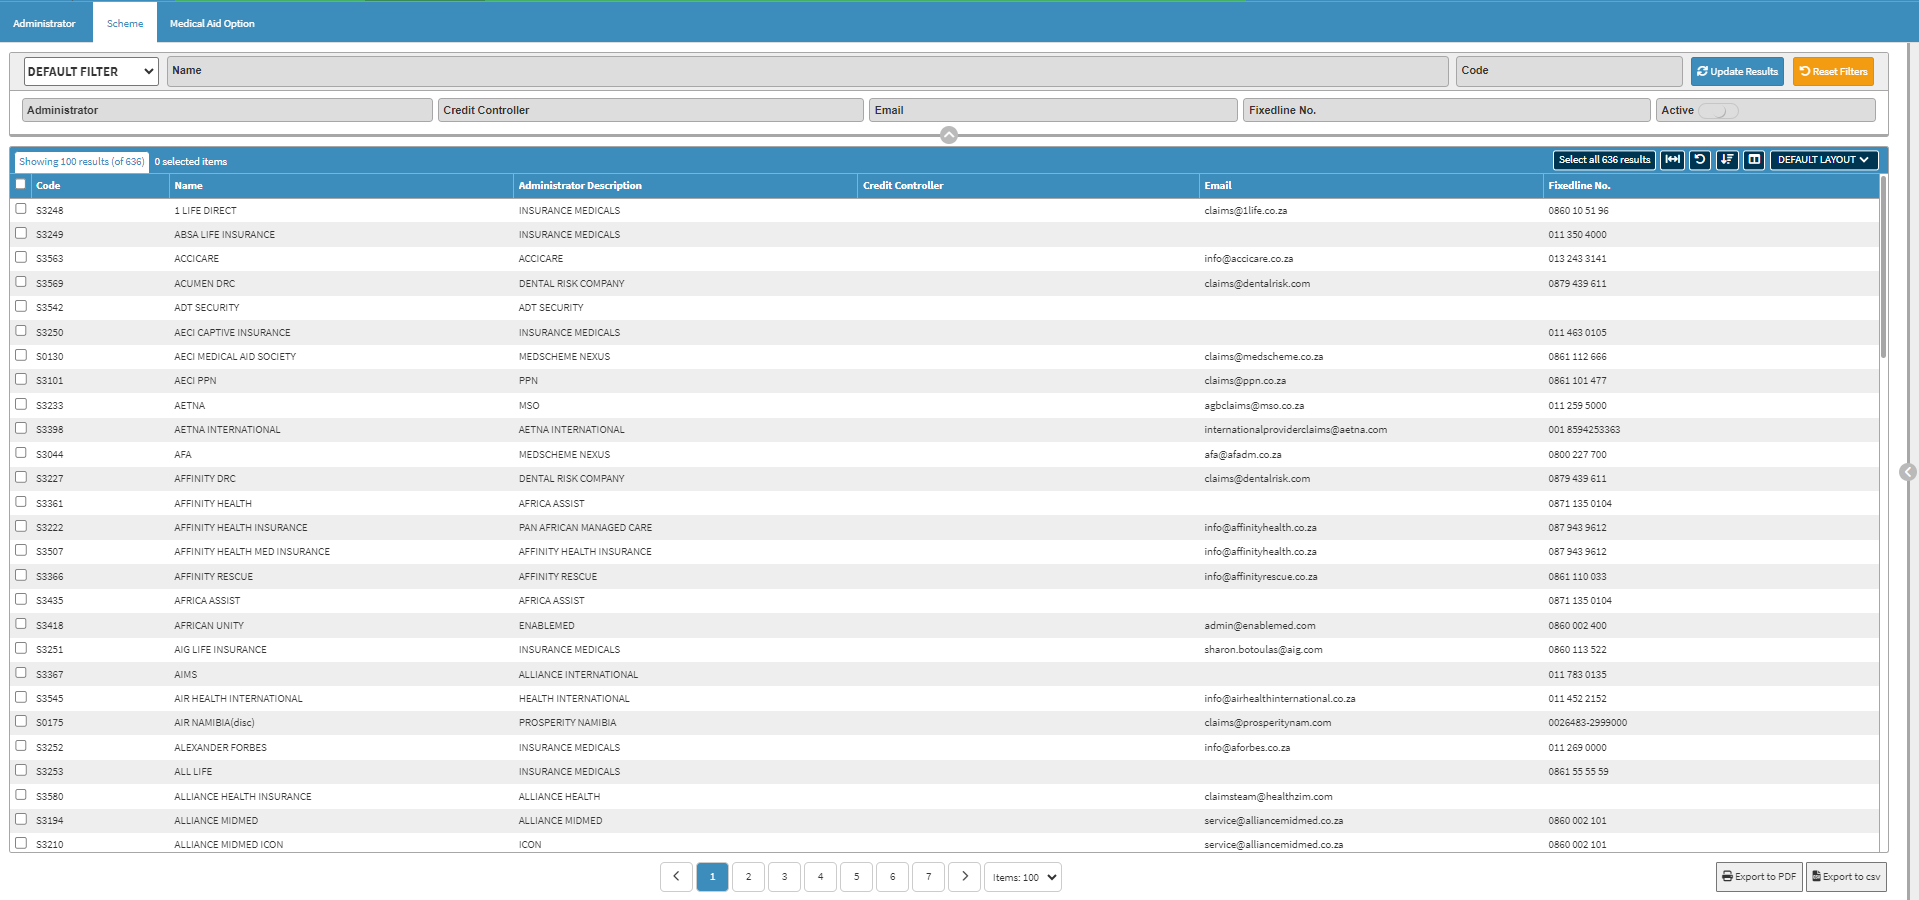This screenshot has height=900, width=1919.
Task: Click the ALEXANDER FORBES name cell
Action: (220, 747)
